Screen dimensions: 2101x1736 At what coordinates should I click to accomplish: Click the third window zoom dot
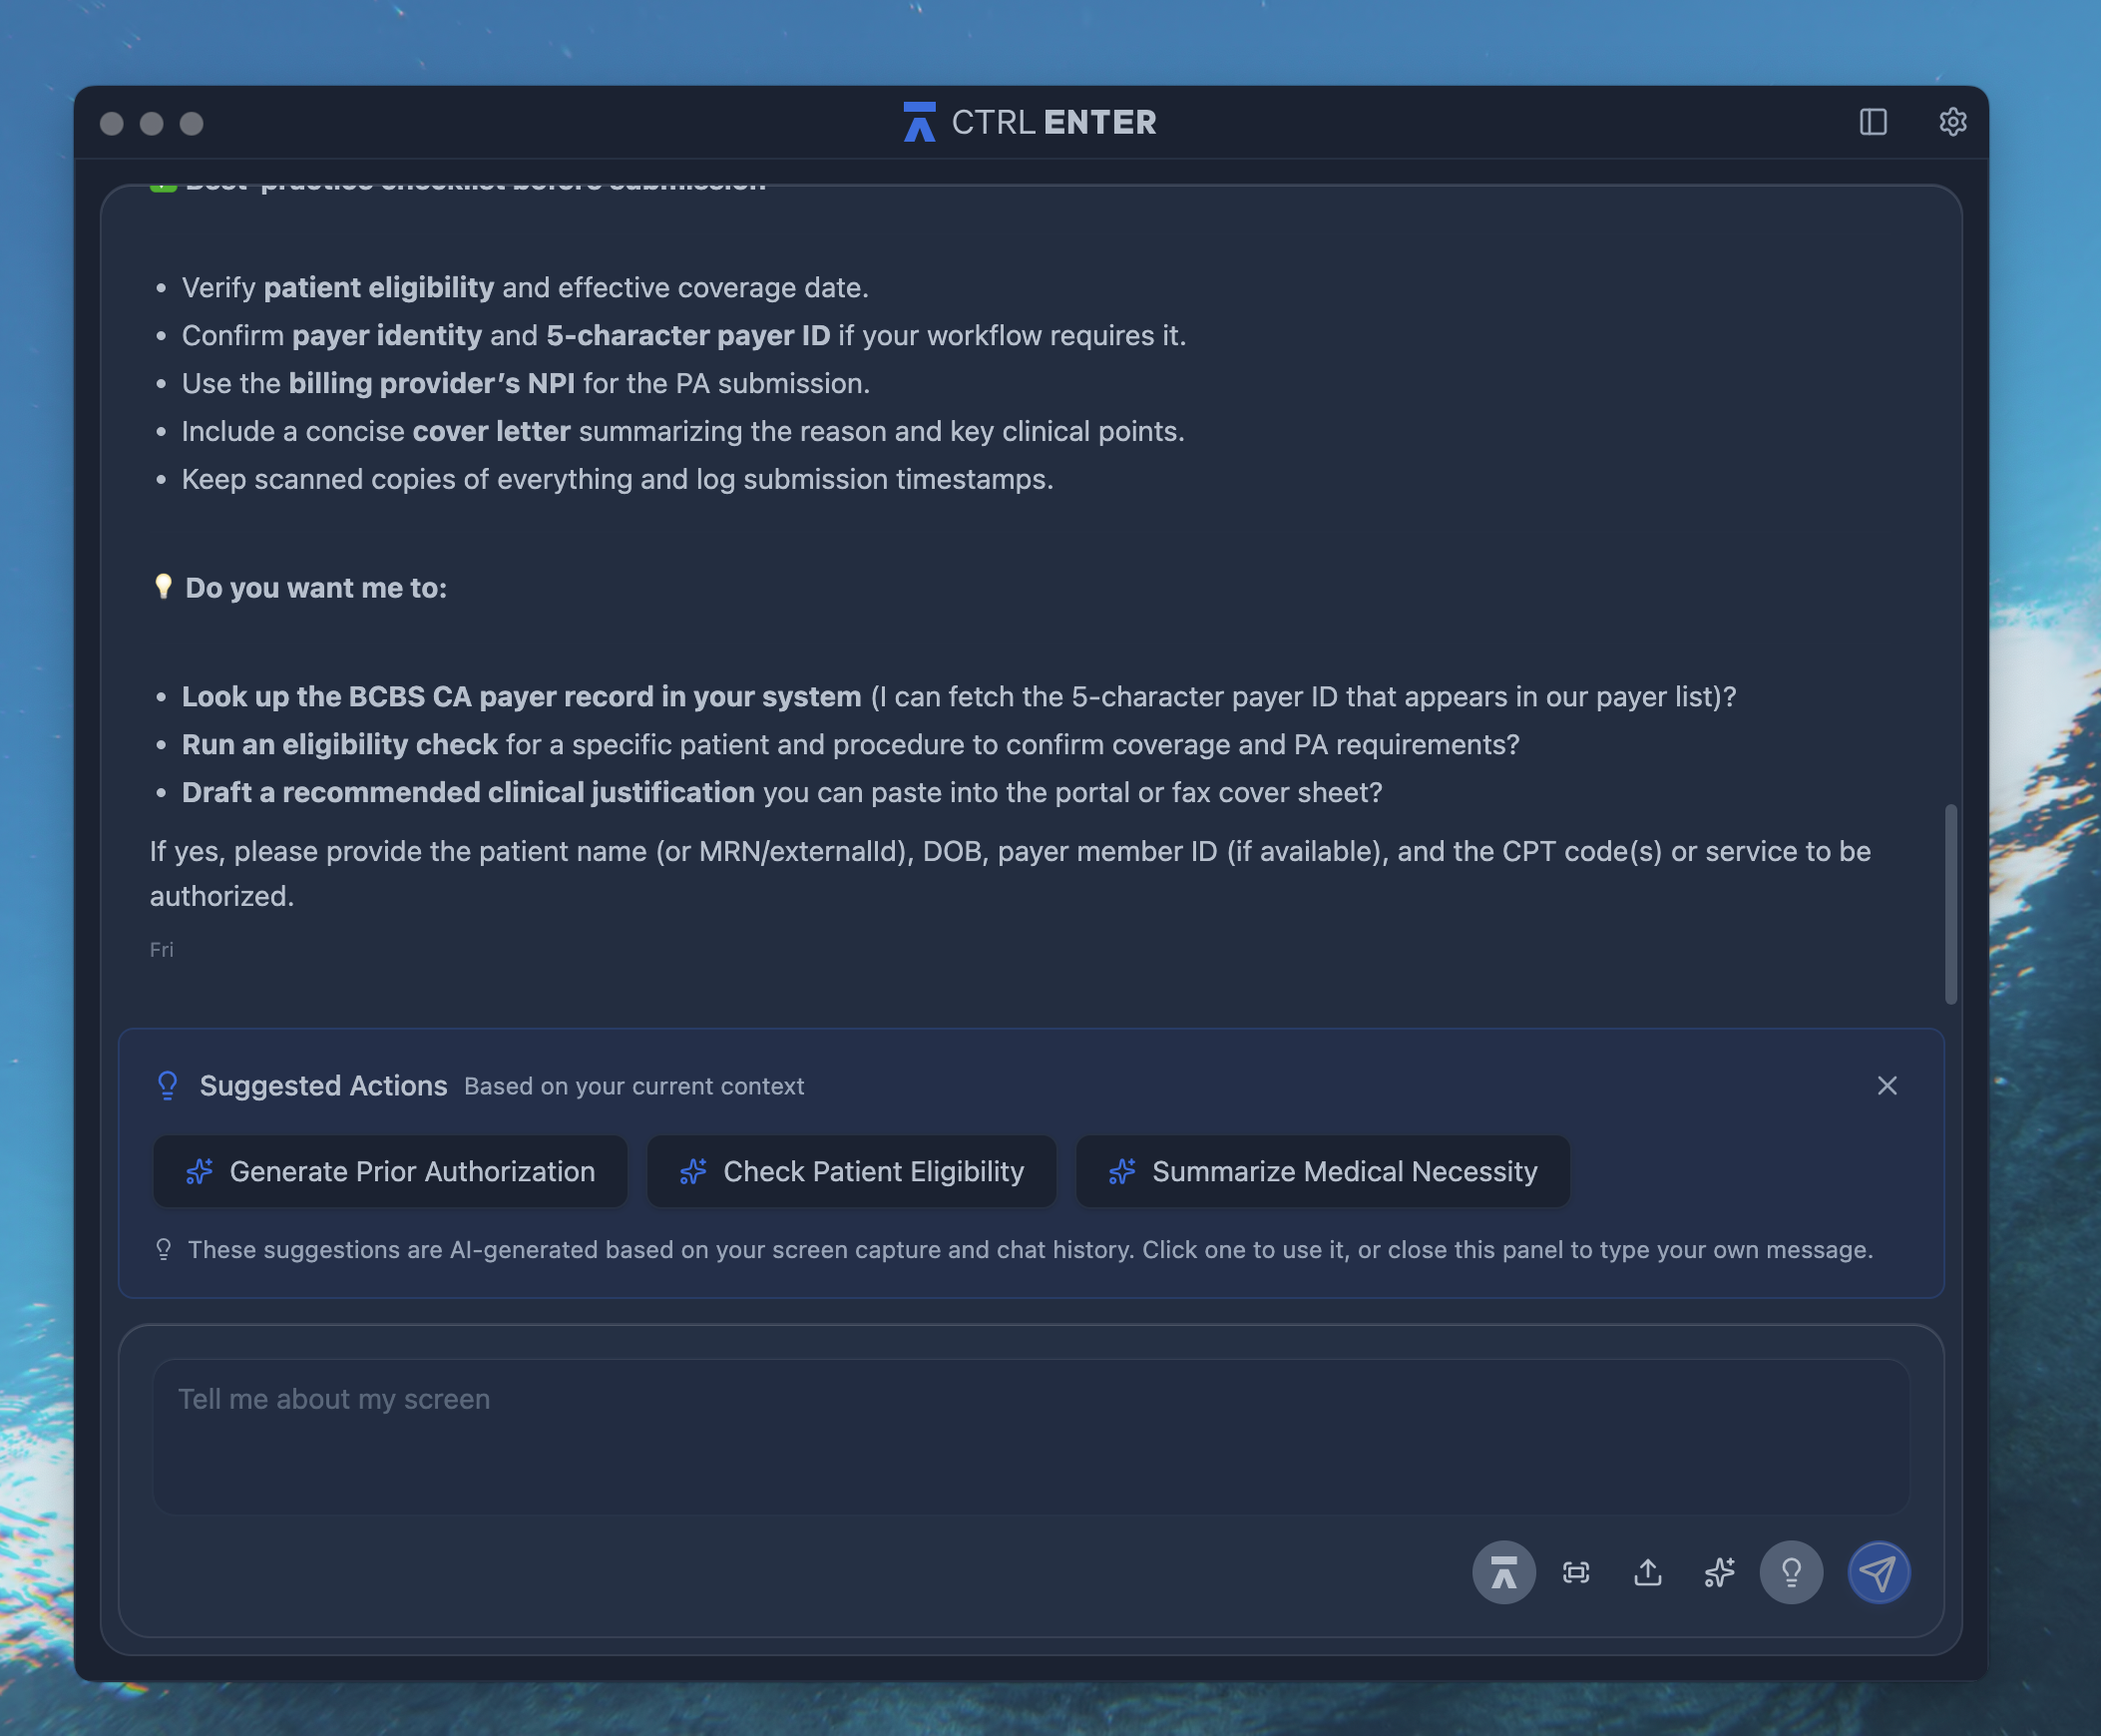click(192, 123)
